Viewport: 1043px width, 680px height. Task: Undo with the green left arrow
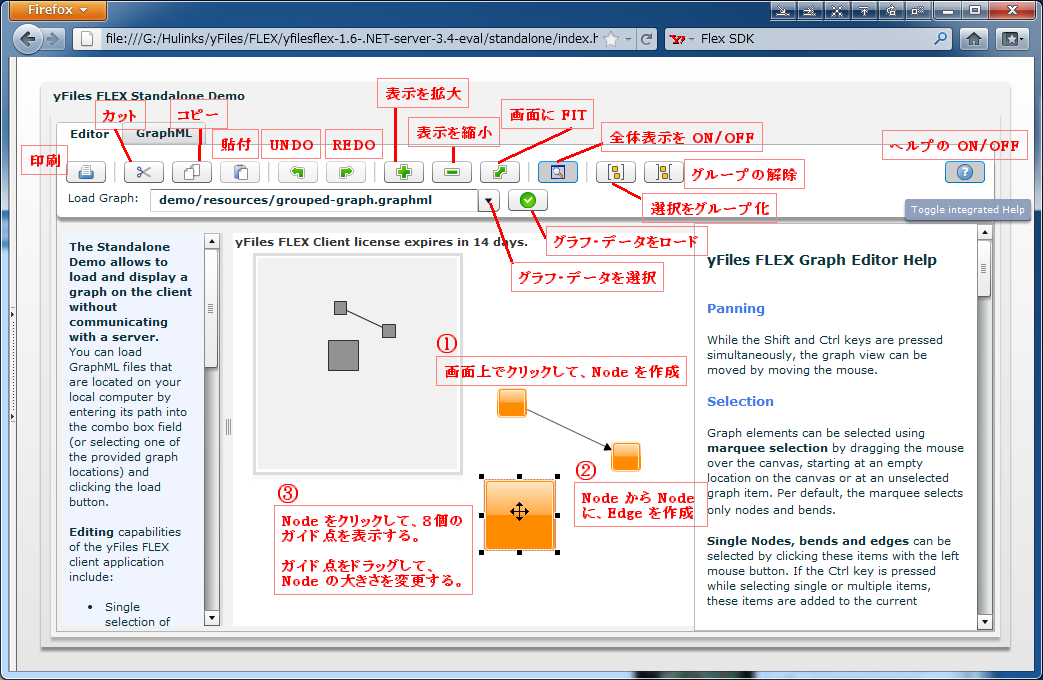pyautogui.click(x=297, y=172)
